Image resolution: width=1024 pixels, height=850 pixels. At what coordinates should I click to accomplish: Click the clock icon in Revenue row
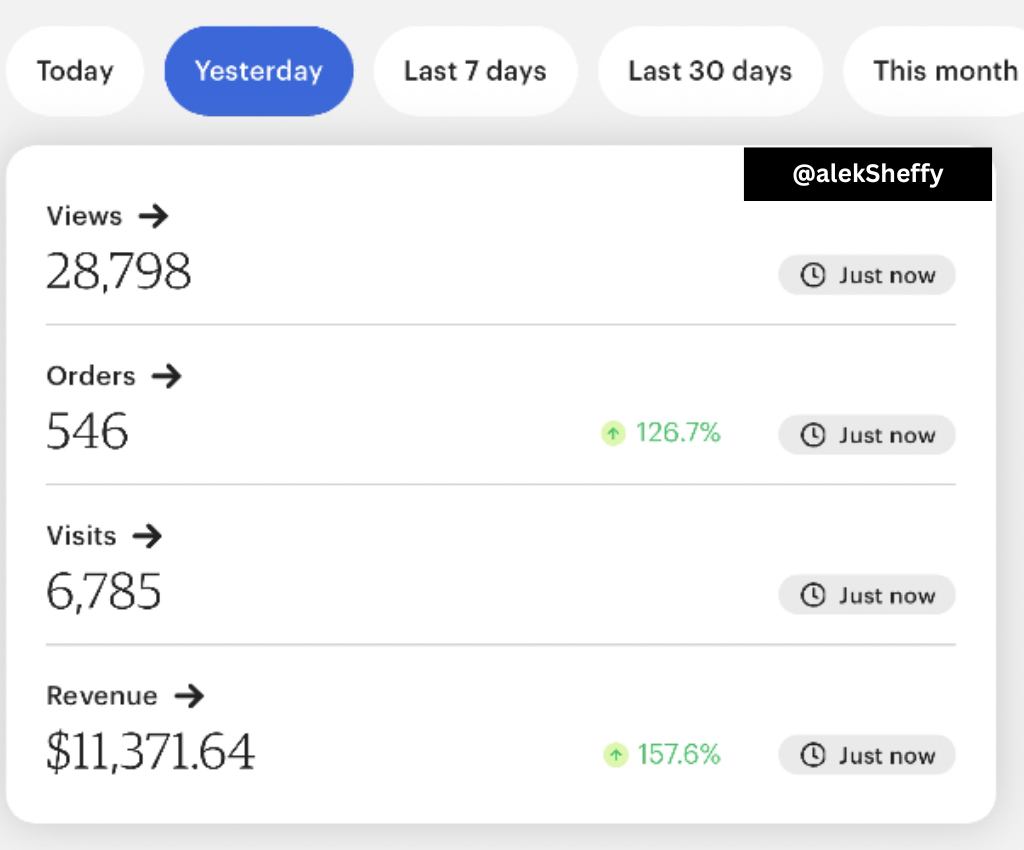pyautogui.click(x=814, y=756)
